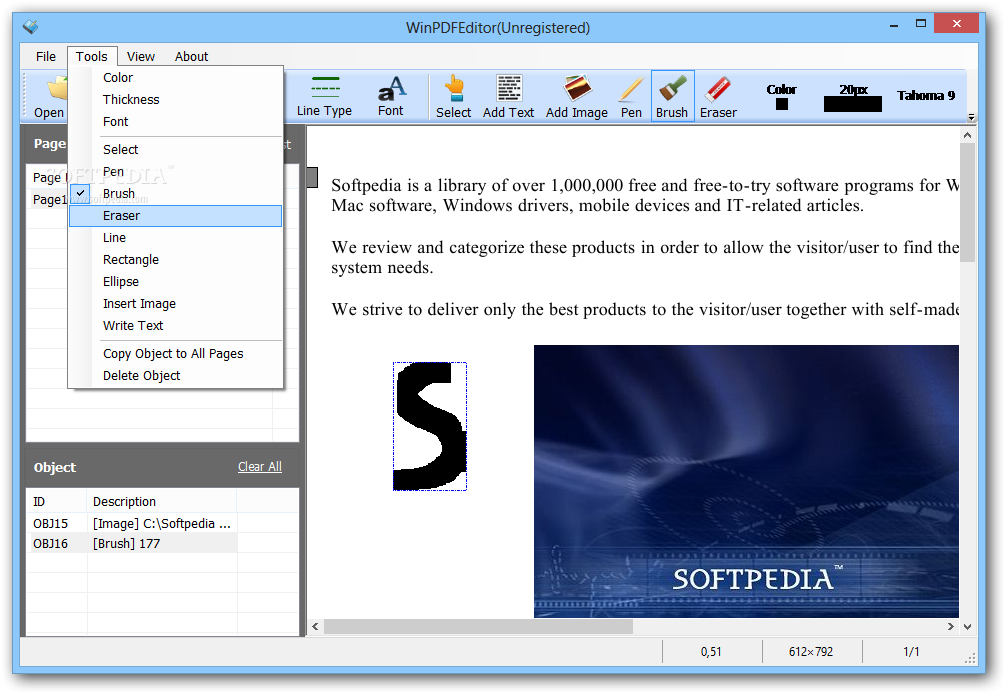The height and width of the screenshot is (694, 1006).
Task: Open the Line Type toolbar tool
Action: click(324, 96)
